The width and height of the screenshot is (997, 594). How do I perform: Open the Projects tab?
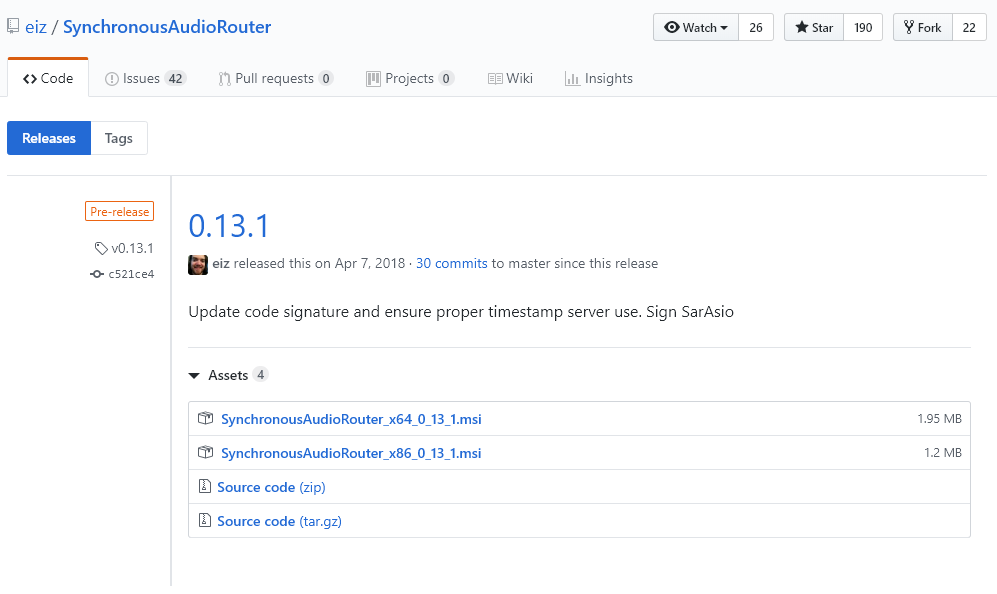410,78
